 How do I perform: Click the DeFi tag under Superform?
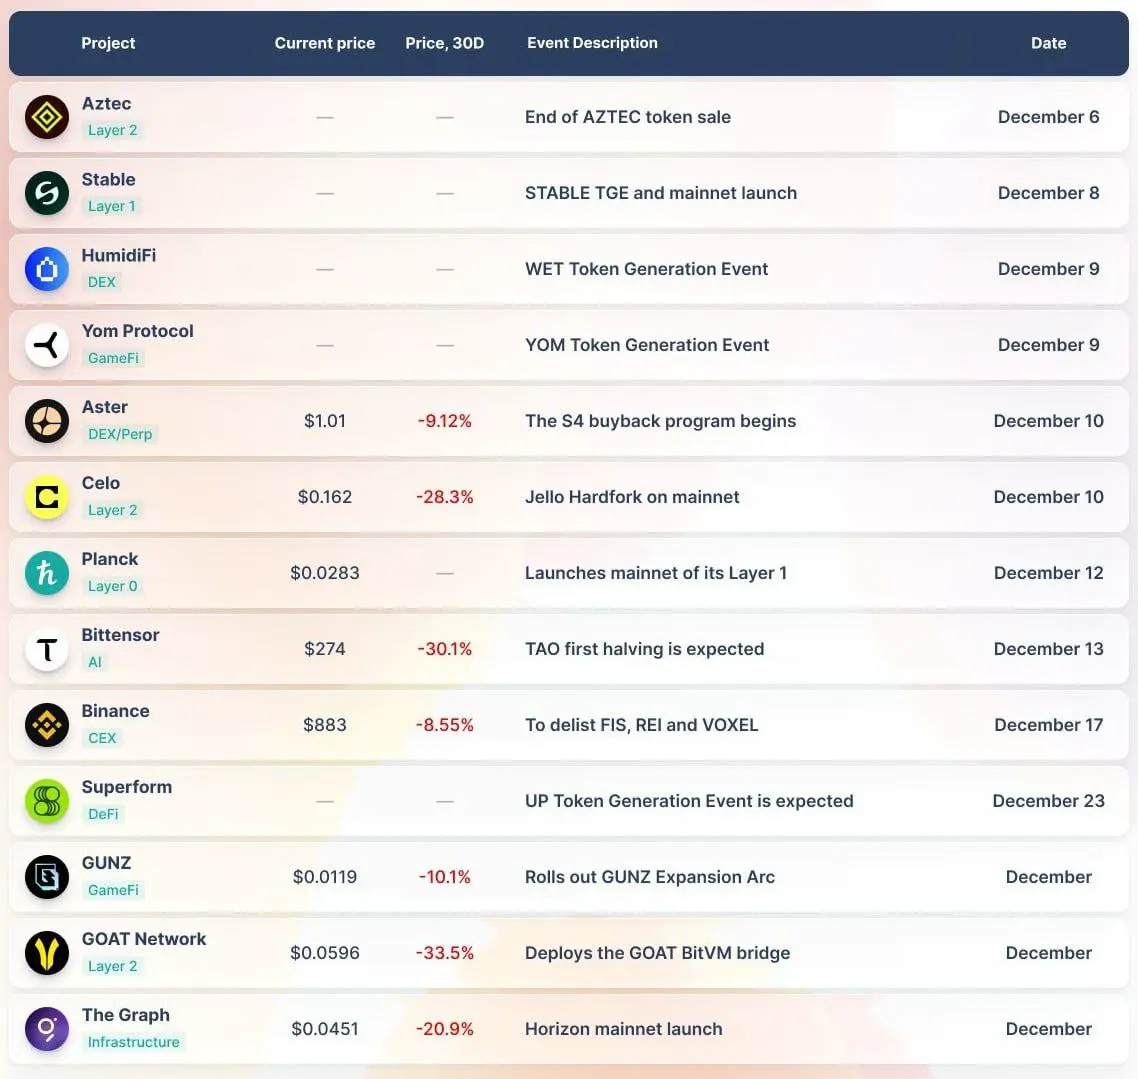[103, 814]
